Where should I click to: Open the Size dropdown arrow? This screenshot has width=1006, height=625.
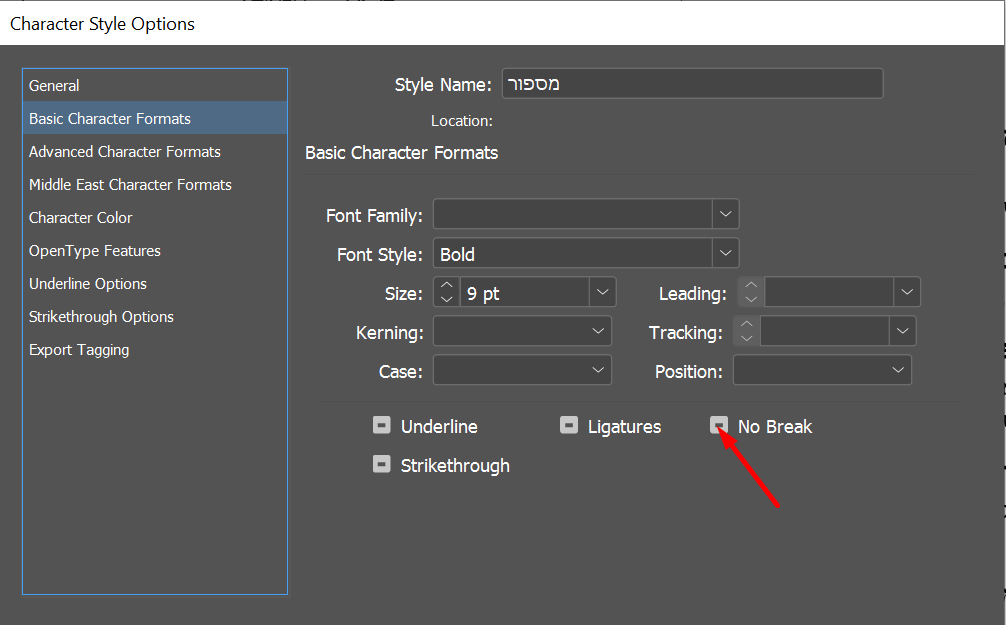tap(603, 293)
